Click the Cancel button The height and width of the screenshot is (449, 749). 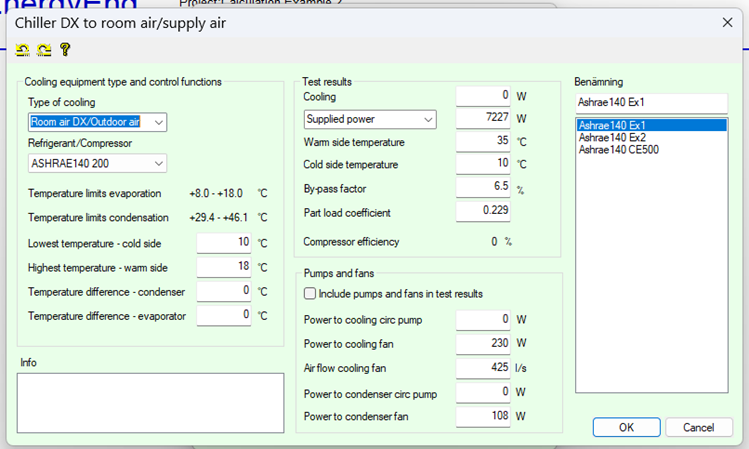pos(699,427)
